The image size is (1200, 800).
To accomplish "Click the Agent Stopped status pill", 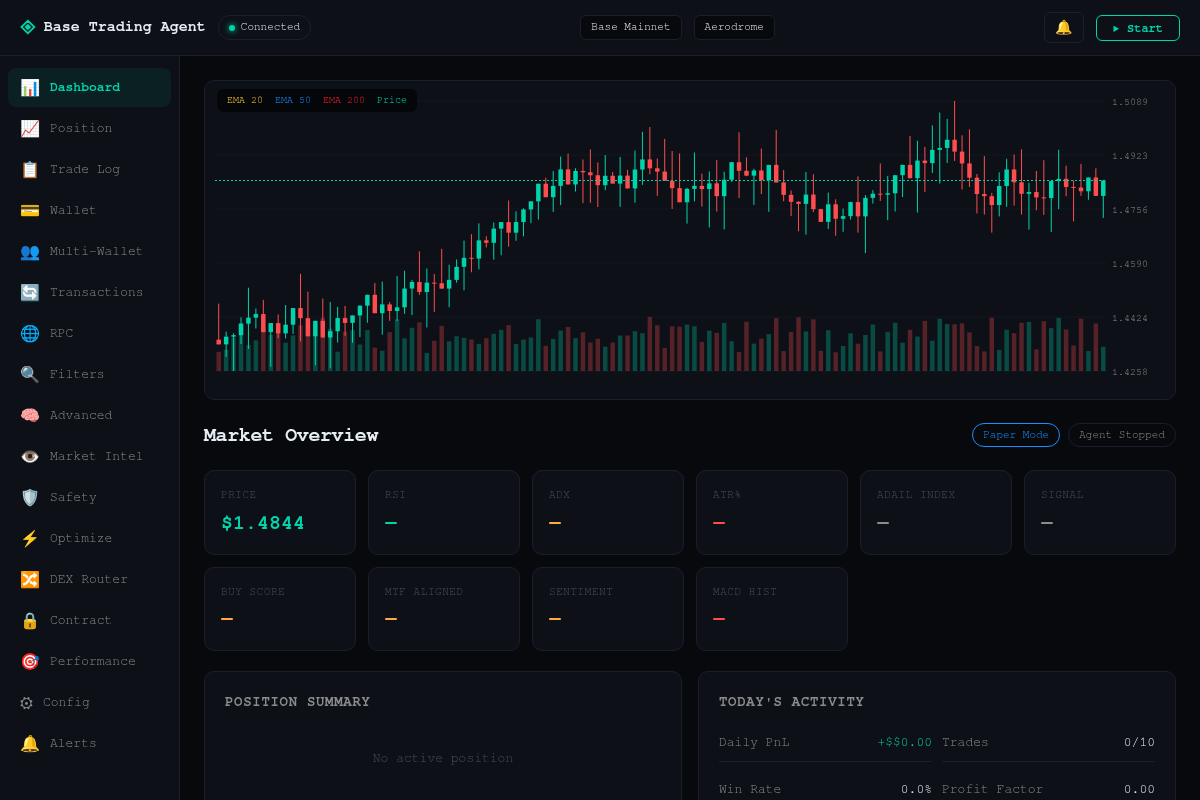I will click(x=1122, y=435).
